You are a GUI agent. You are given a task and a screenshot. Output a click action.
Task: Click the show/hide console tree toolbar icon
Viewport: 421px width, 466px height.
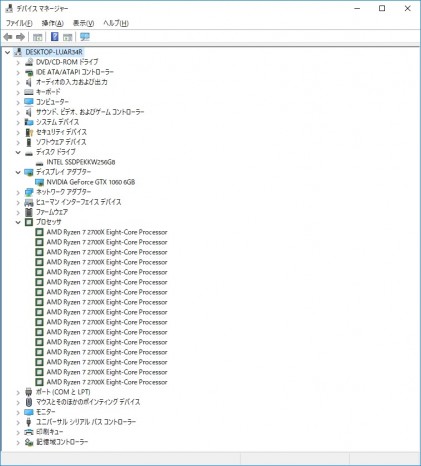[37, 37]
